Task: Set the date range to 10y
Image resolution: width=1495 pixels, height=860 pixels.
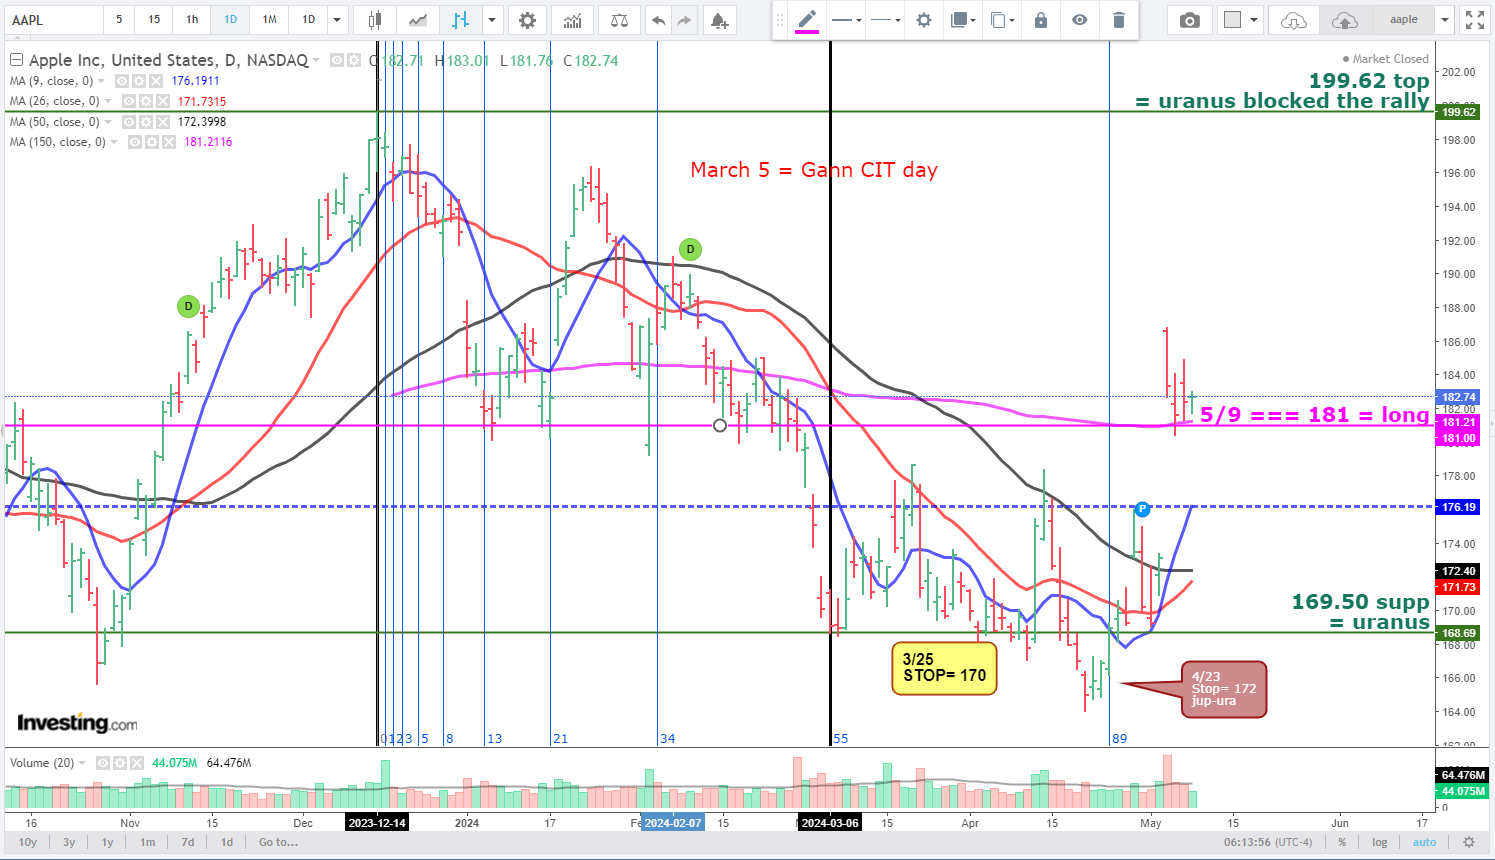Action: 28,842
